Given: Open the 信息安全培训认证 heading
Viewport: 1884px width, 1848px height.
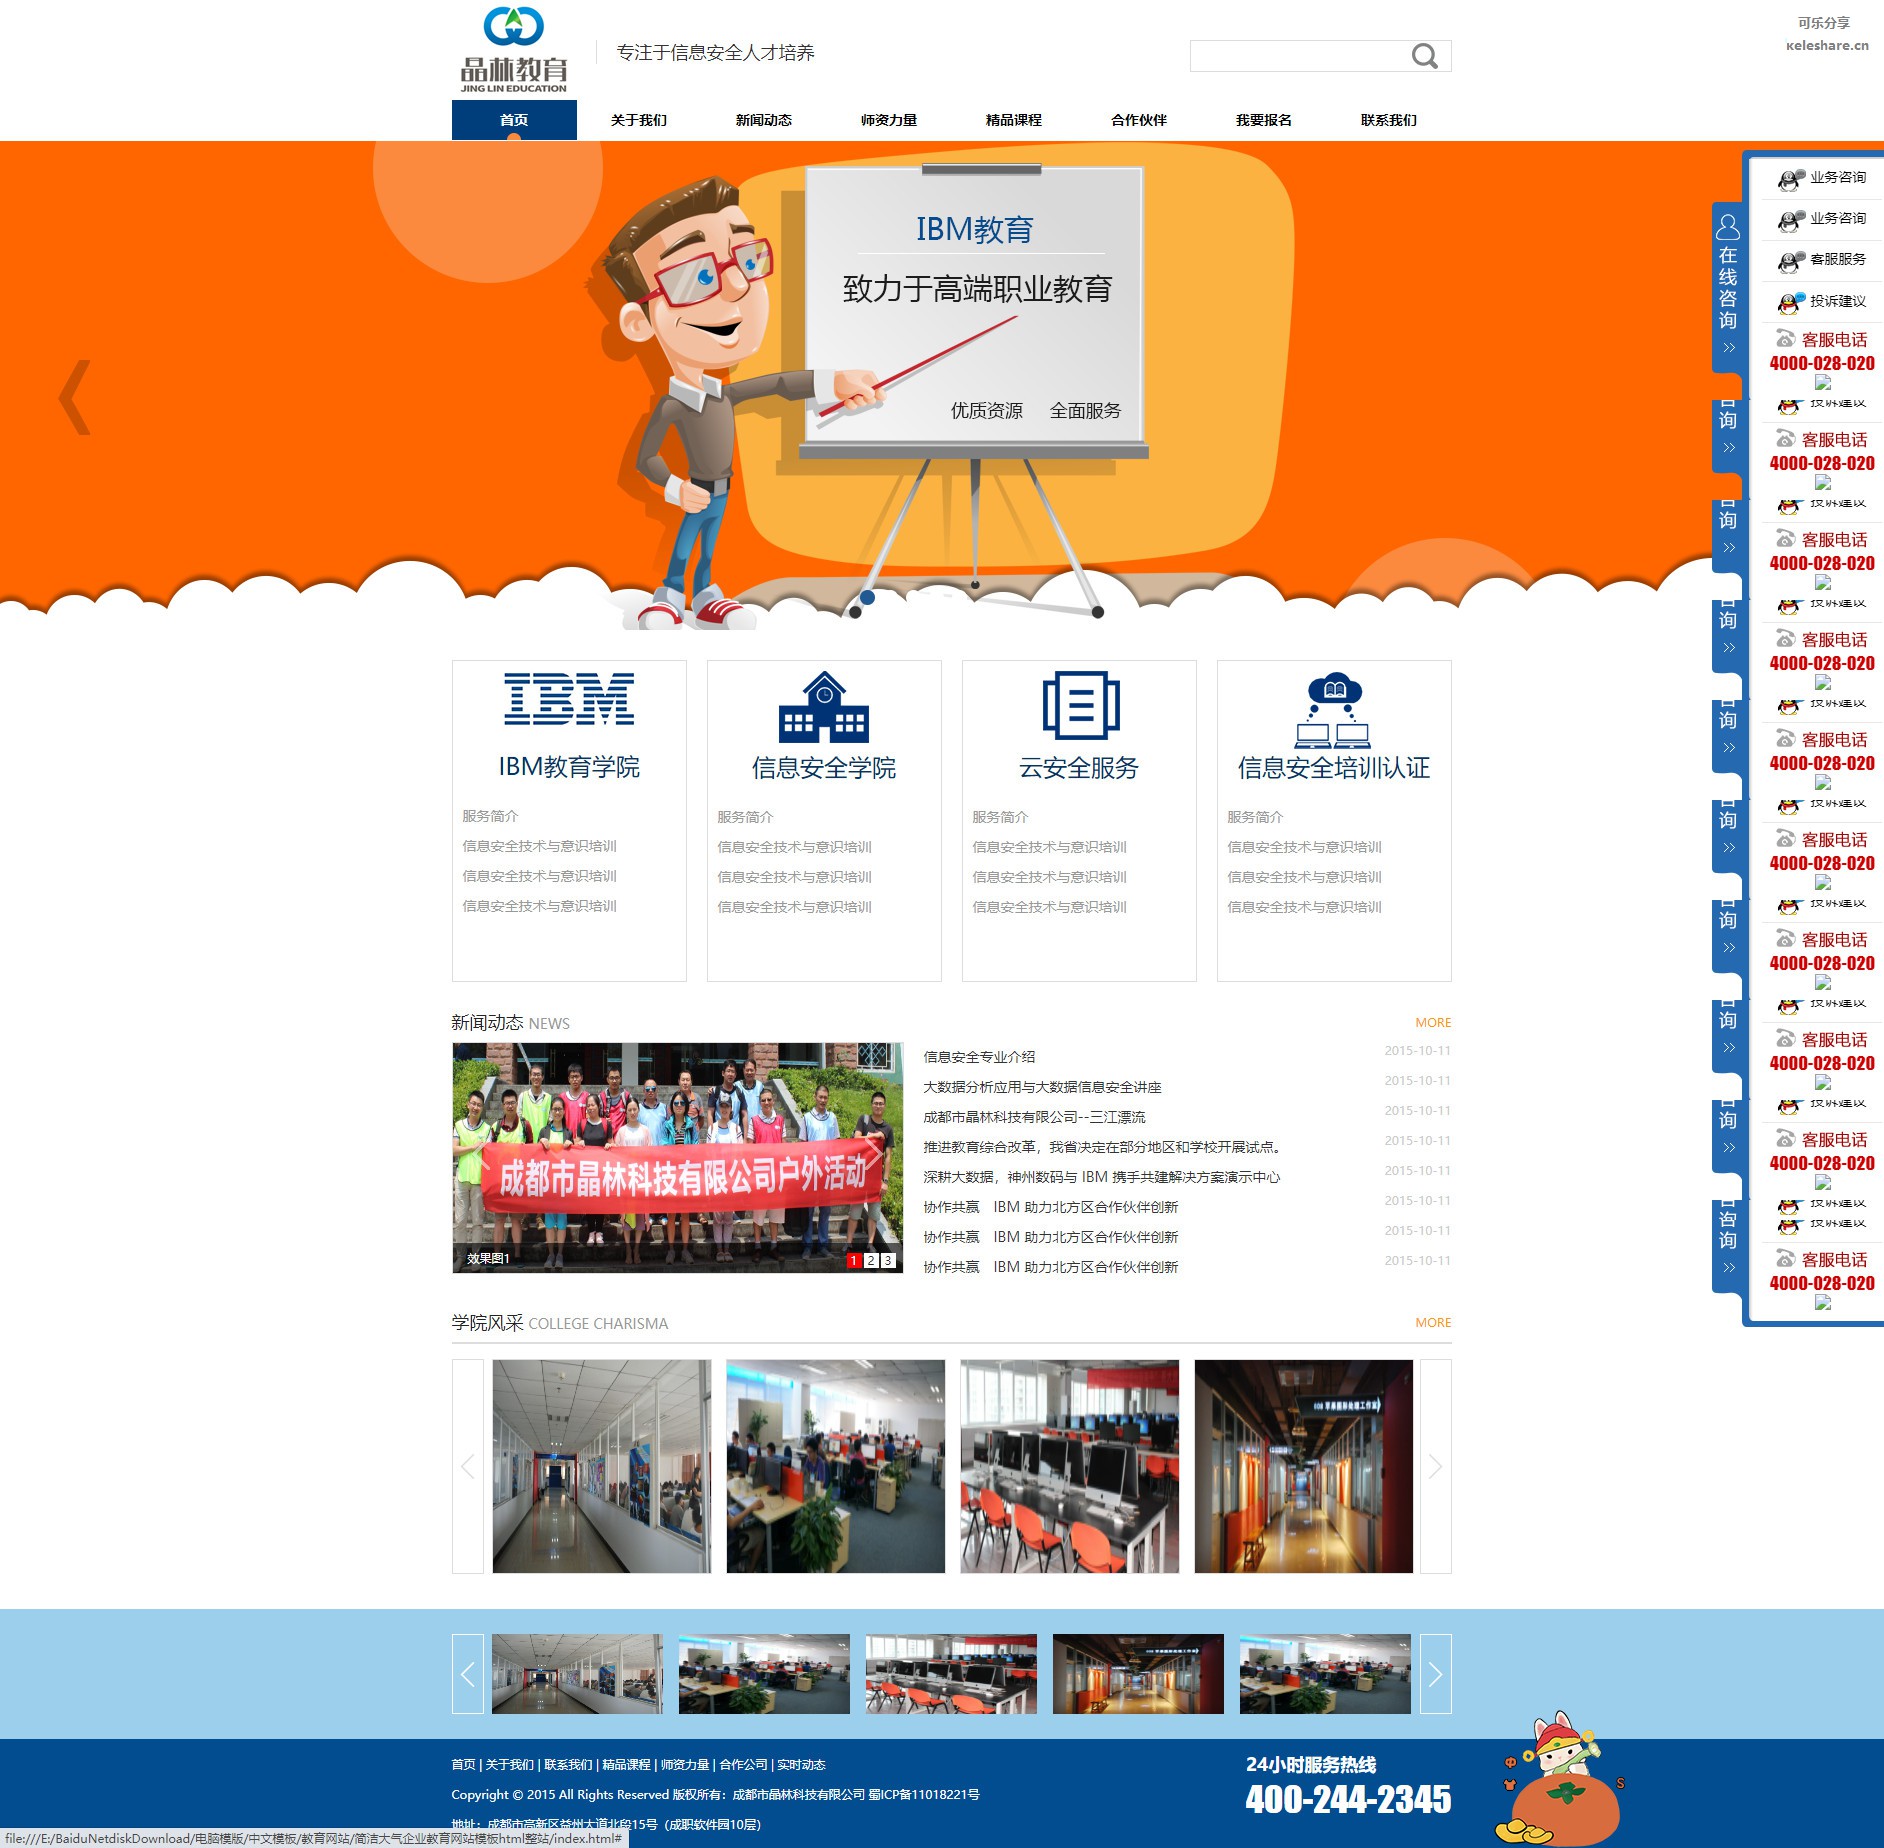Looking at the screenshot, I should tap(1334, 768).
